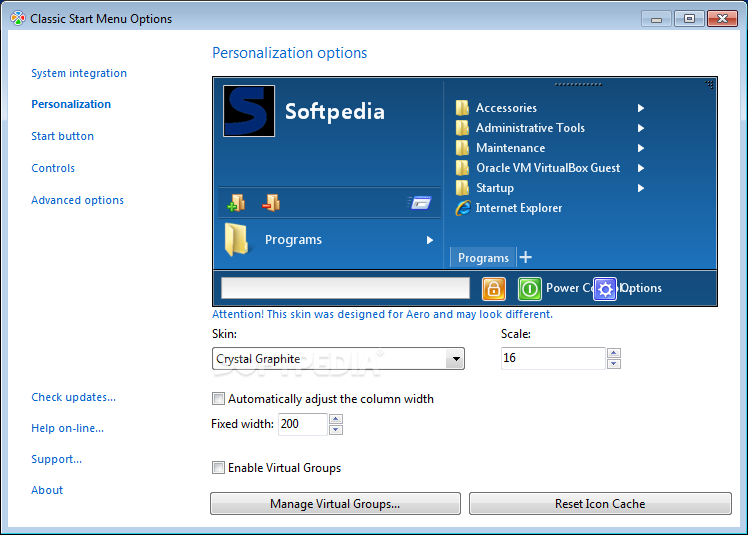This screenshot has height=535, width=748.
Task: Expand the Accessories submenu arrow
Action: pos(641,108)
